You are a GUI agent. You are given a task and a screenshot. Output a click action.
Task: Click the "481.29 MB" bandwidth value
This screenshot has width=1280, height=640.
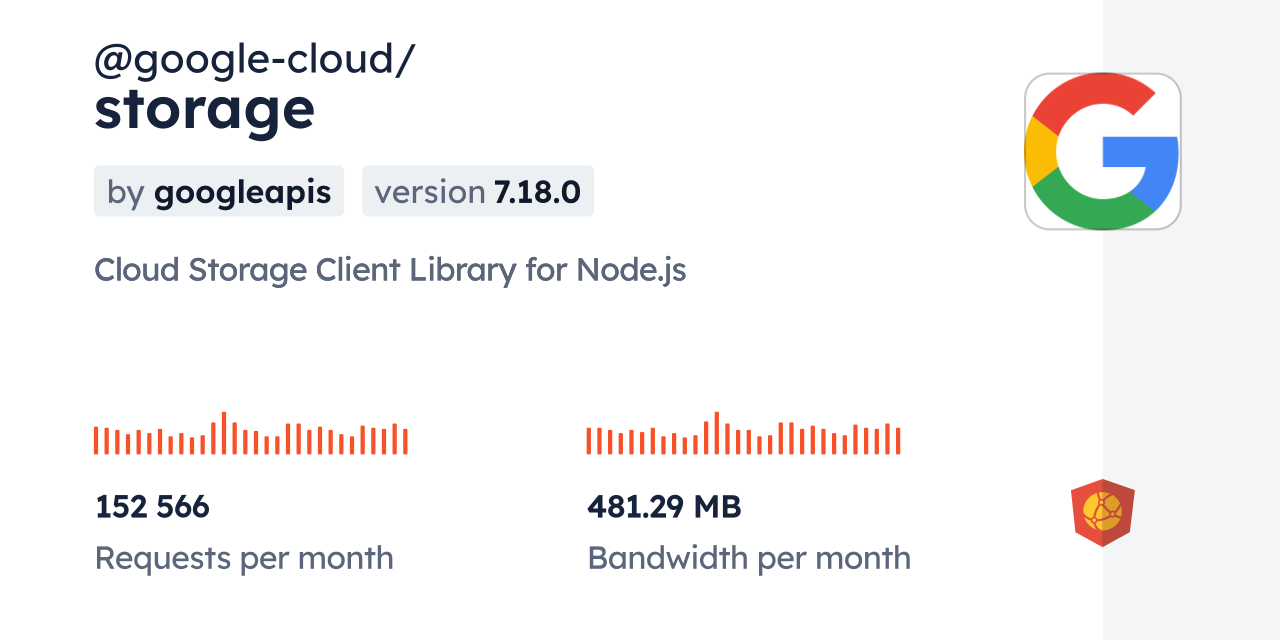pyautogui.click(x=664, y=507)
